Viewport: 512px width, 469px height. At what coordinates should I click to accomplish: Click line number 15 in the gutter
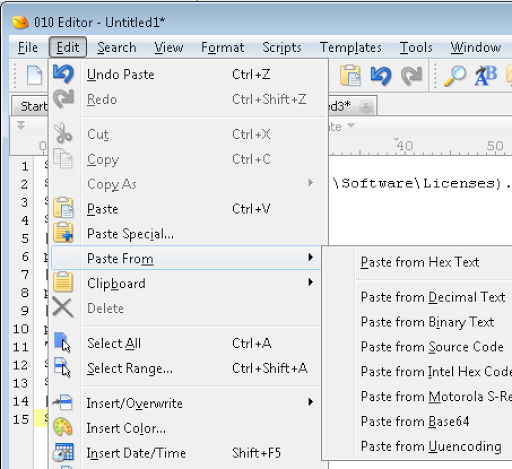[21, 419]
